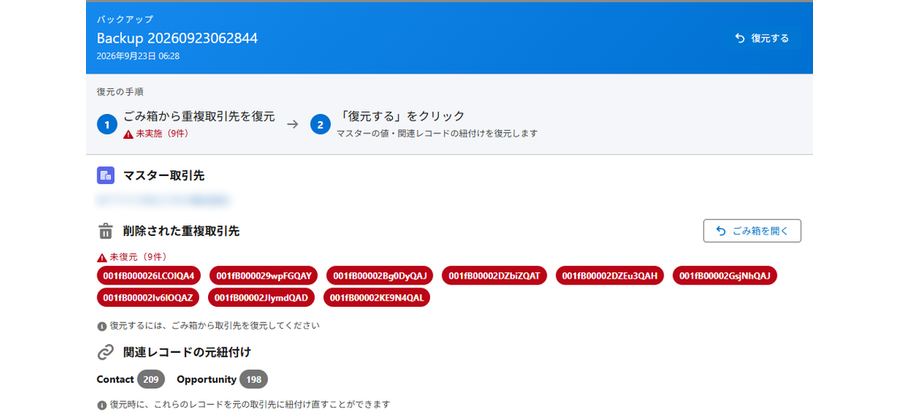Click the Opportunity label
Image resolution: width=900 pixels, height=420 pixels.
click(x=207, y=379)
